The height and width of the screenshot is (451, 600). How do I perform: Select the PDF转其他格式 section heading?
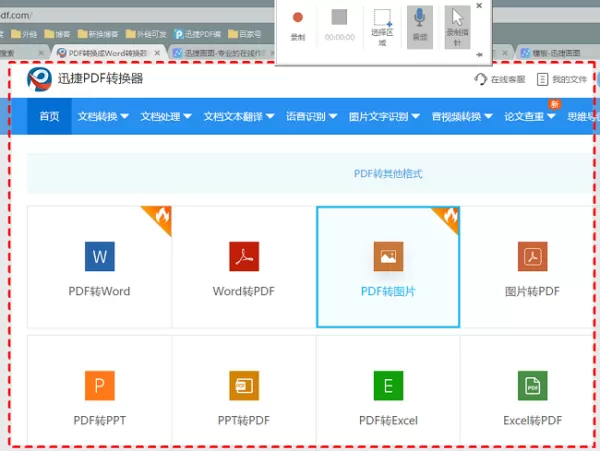point(388,174)
